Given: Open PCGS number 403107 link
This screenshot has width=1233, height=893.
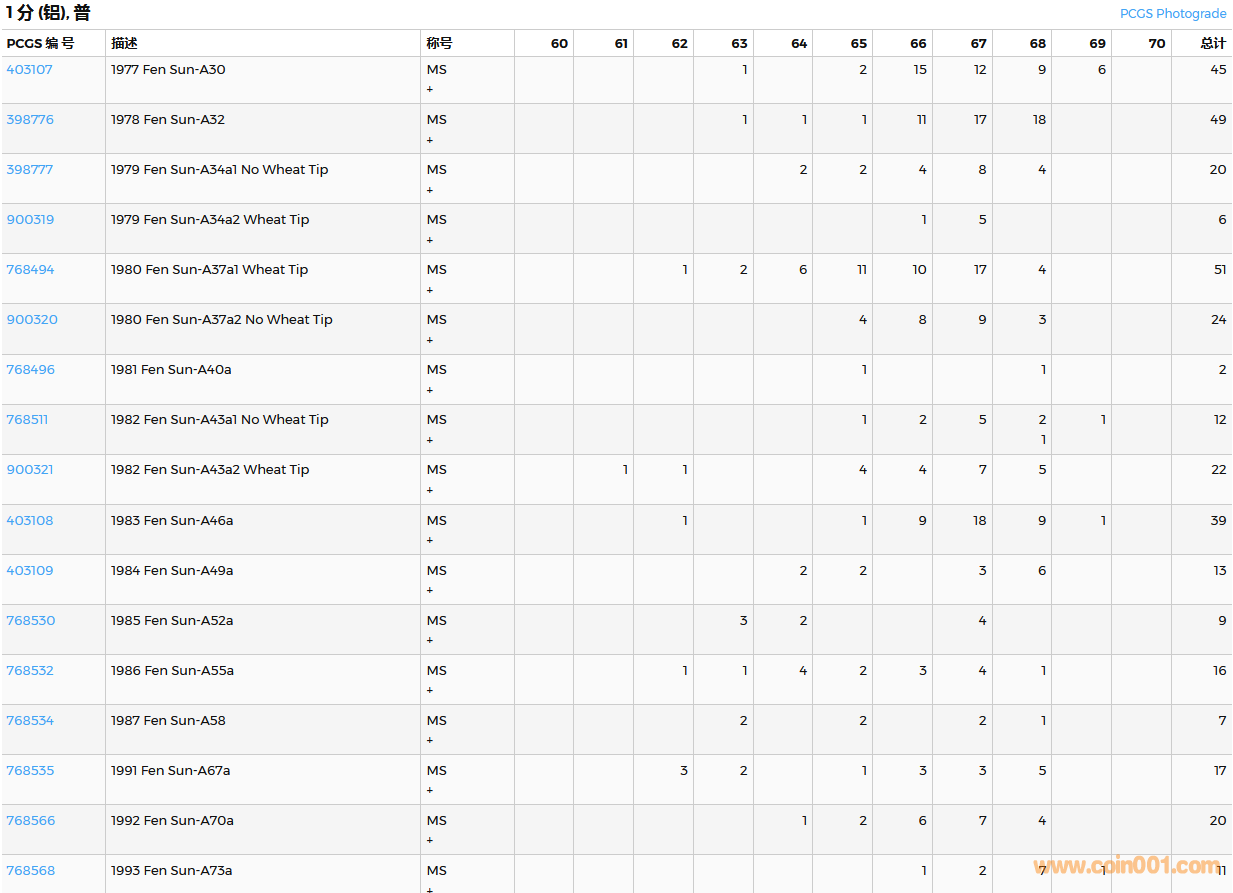Looking at the screenshot, I should (30, 70).
